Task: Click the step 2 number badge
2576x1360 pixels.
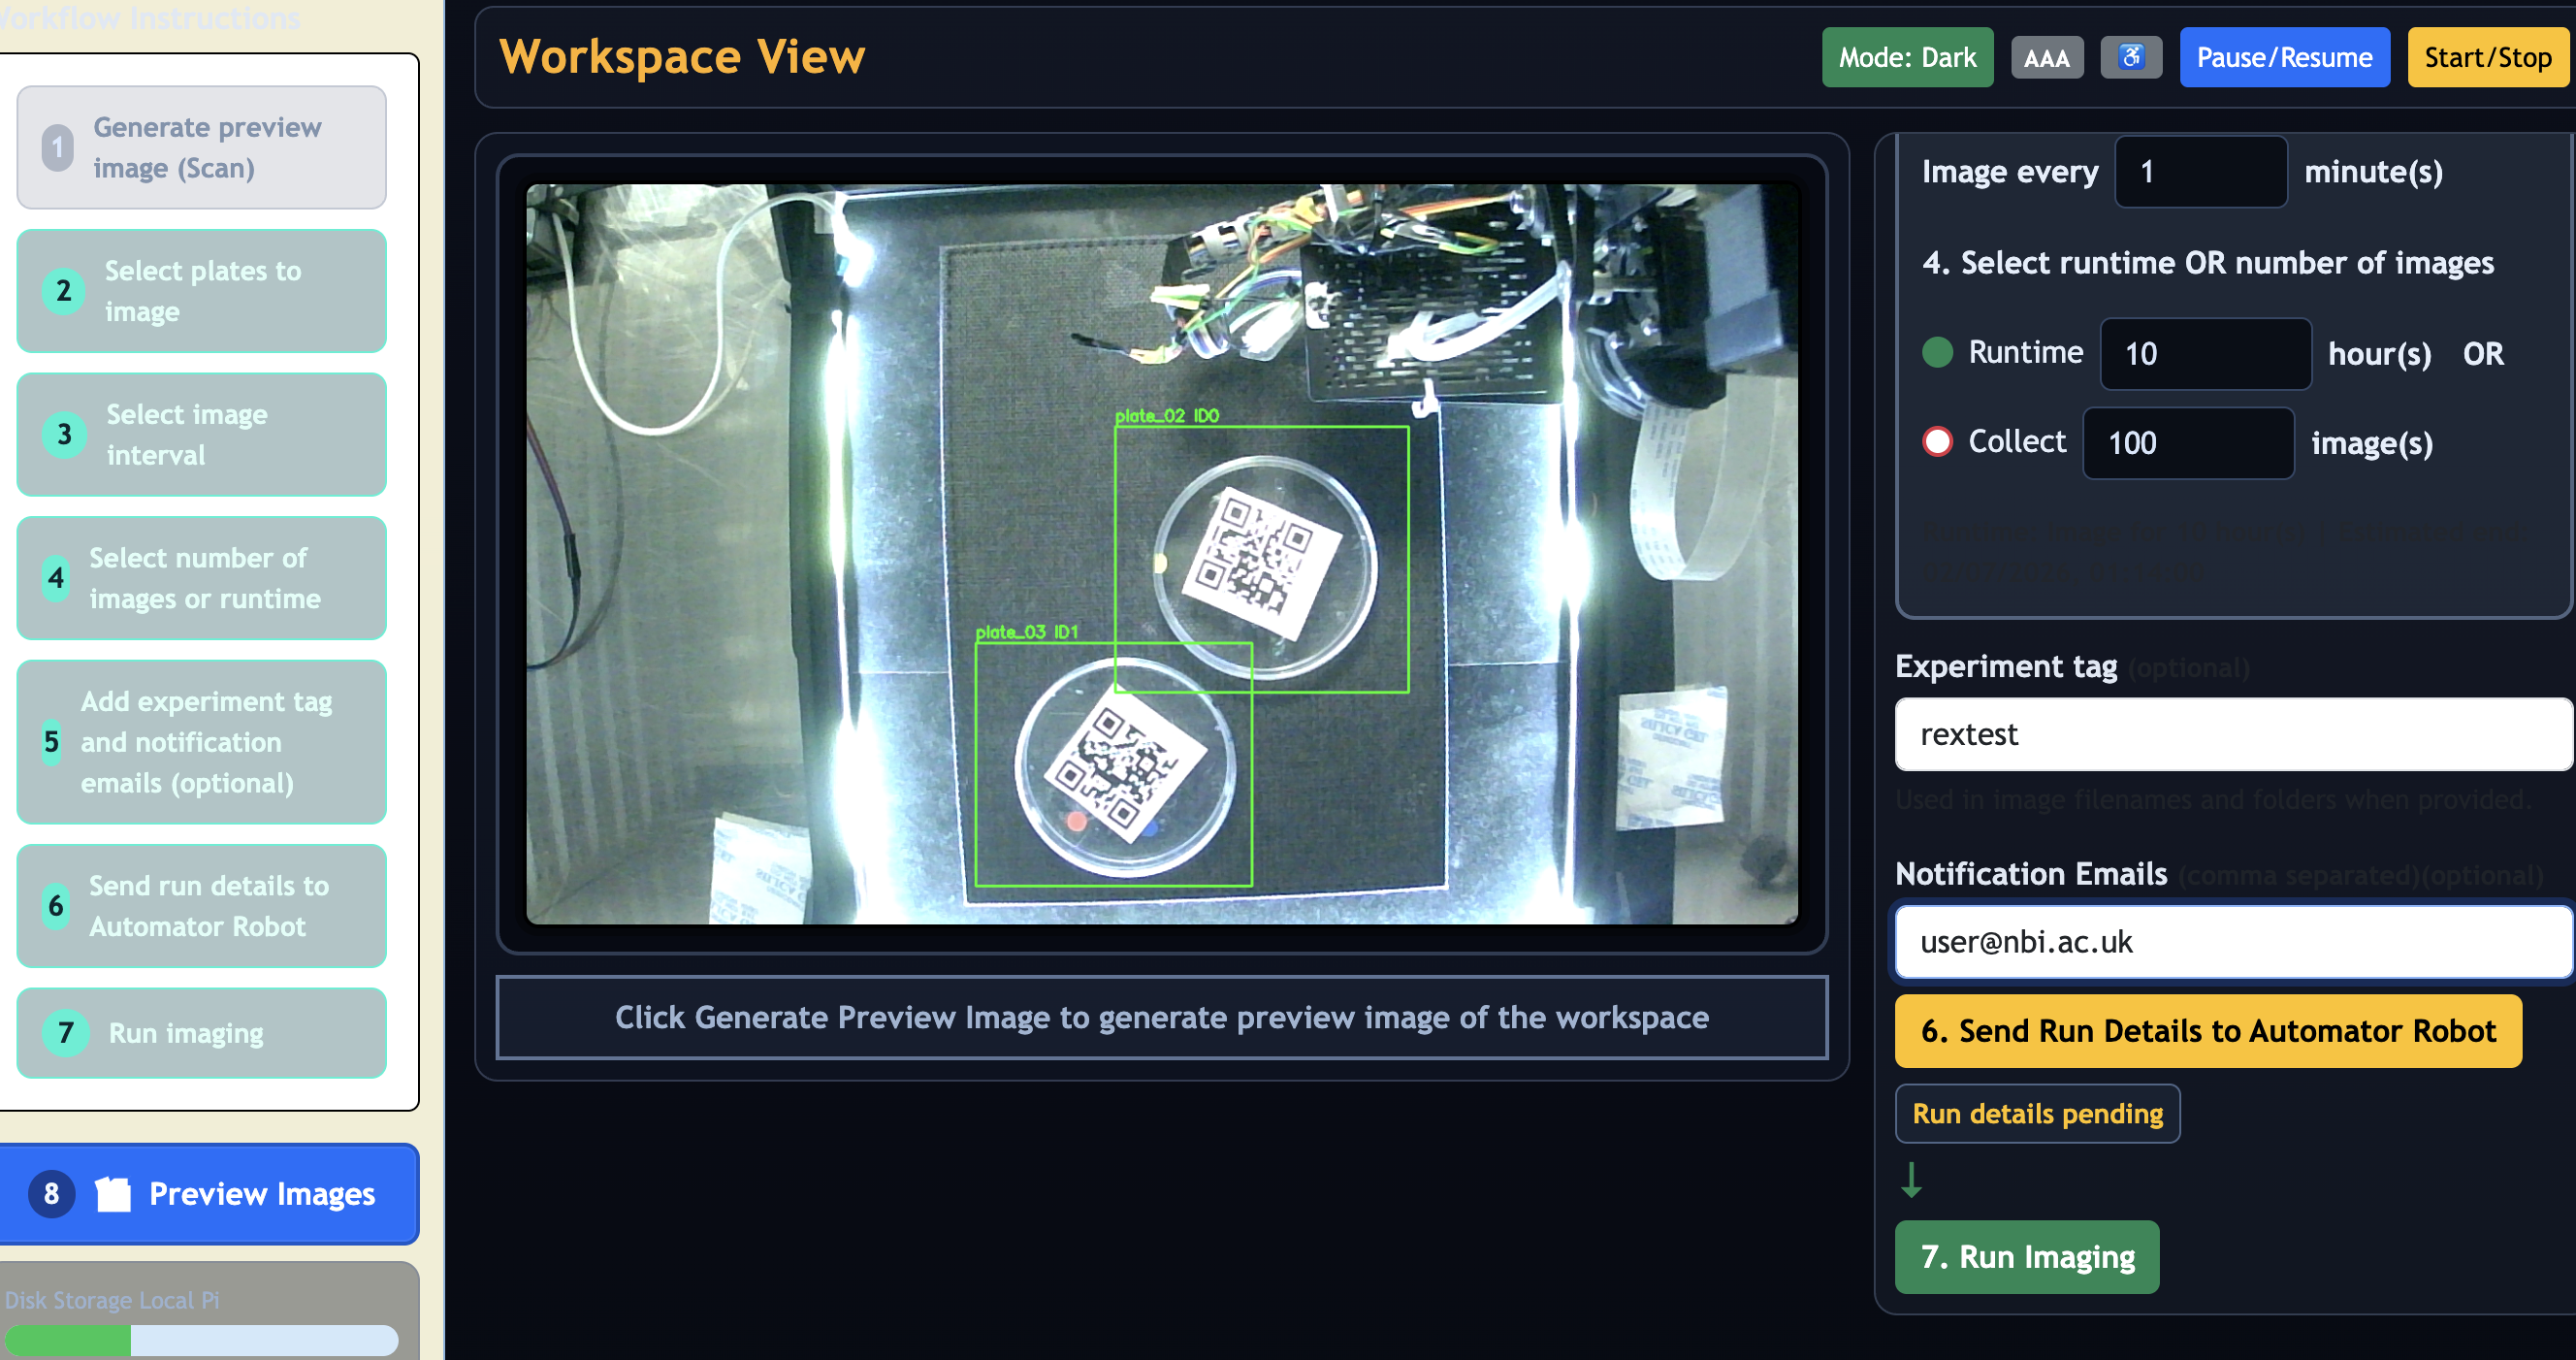Action: pos(63,291)
